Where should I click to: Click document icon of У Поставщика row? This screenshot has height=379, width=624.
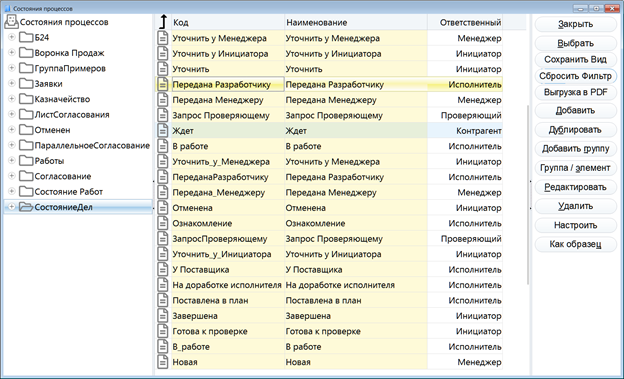point(162,270)
